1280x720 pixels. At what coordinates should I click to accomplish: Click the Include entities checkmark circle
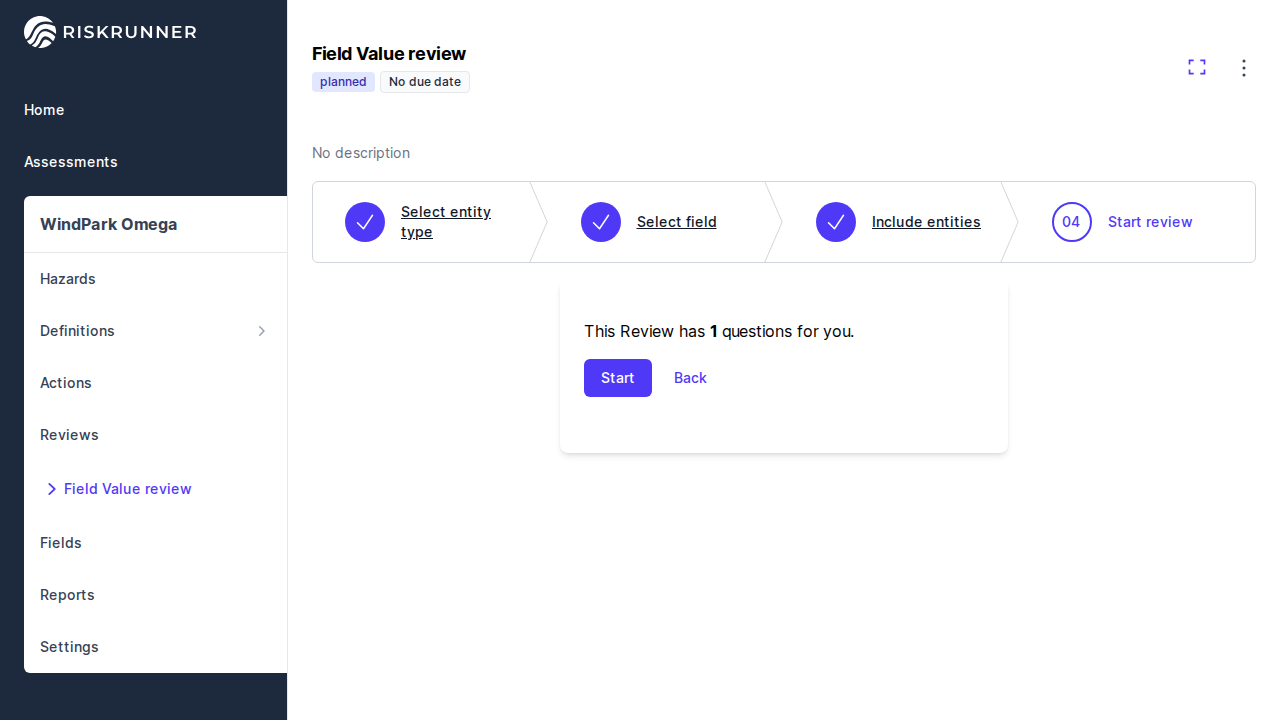(x=836, y=222)
